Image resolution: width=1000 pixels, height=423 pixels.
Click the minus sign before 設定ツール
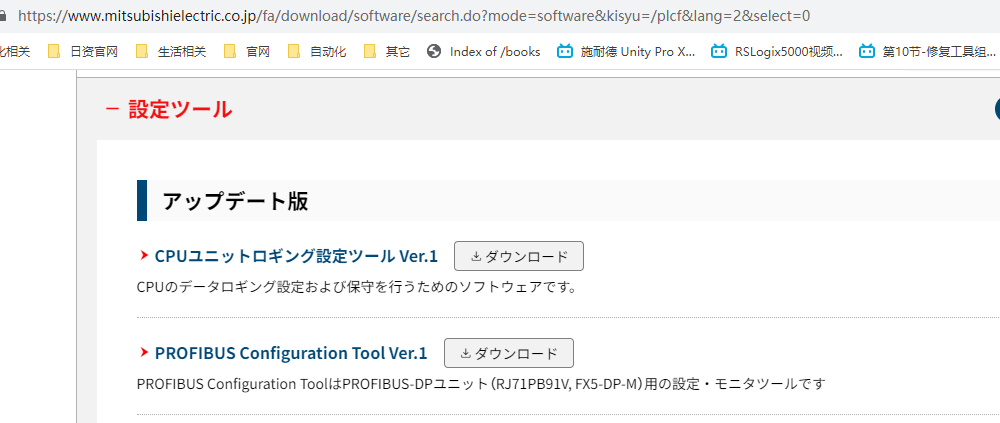click(112, 110)
